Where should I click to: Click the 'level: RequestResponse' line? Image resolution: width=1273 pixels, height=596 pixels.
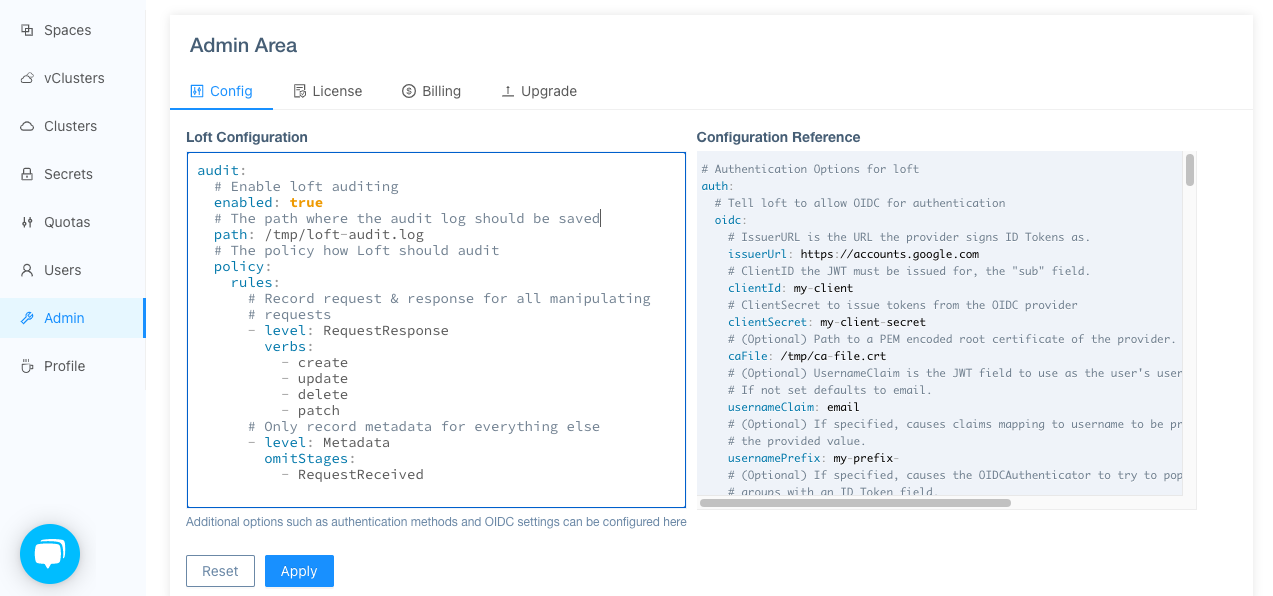click(x=348, y=330)
